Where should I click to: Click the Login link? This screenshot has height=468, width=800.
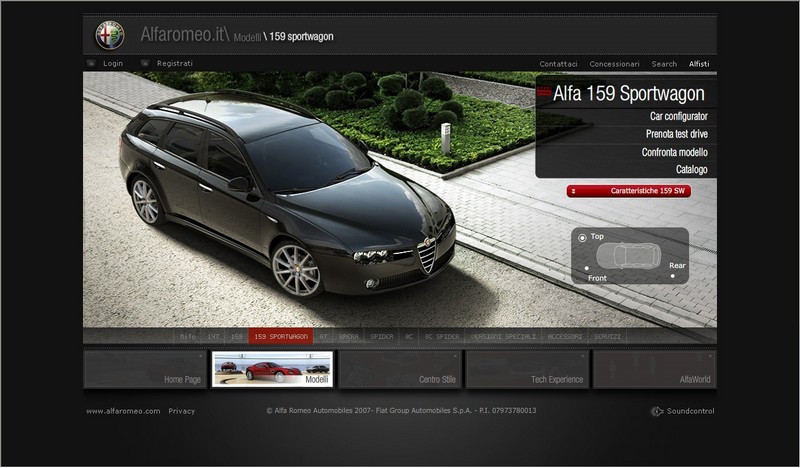(113, 64)
